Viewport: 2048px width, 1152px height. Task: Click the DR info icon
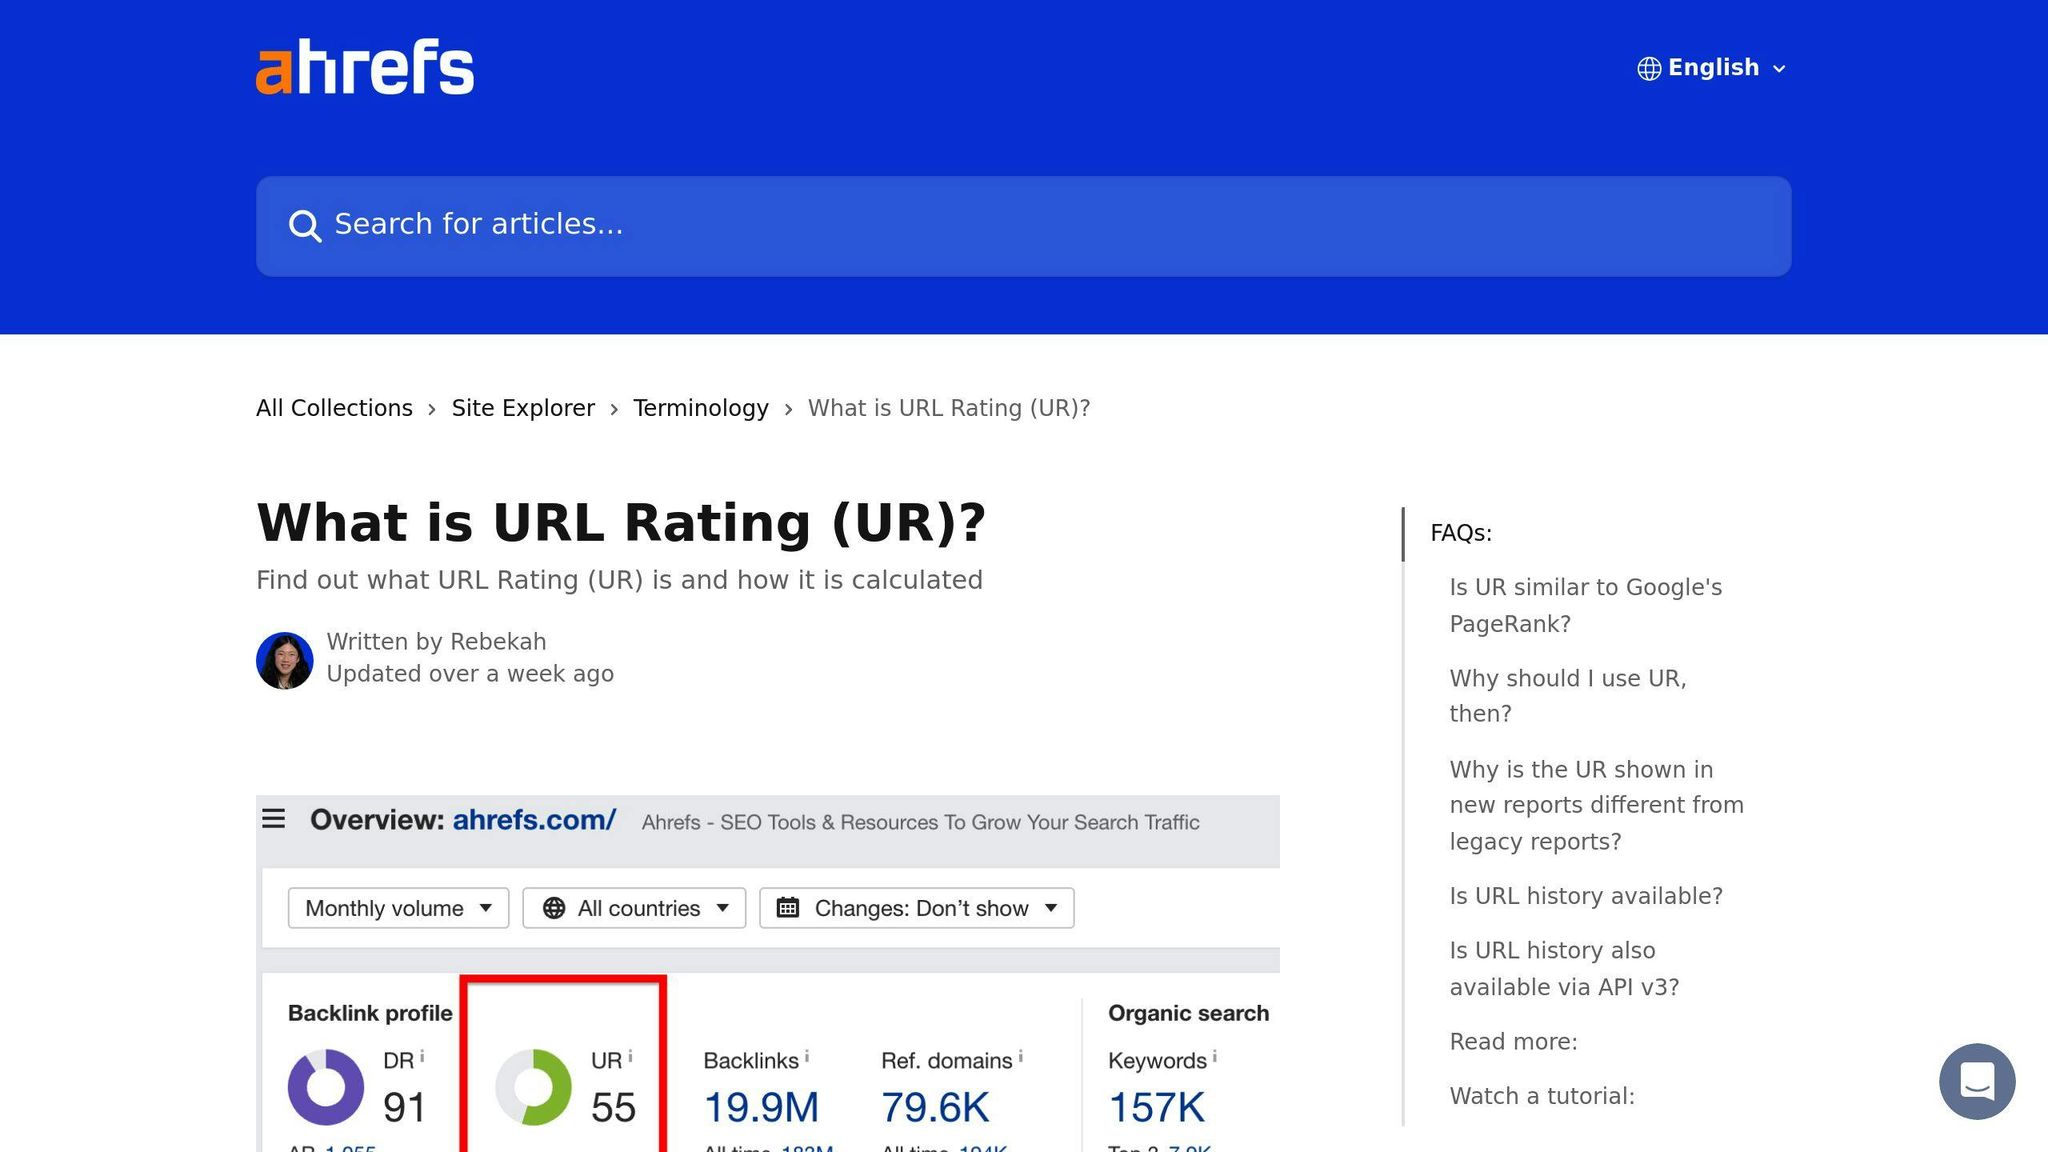click(422, 1056)
